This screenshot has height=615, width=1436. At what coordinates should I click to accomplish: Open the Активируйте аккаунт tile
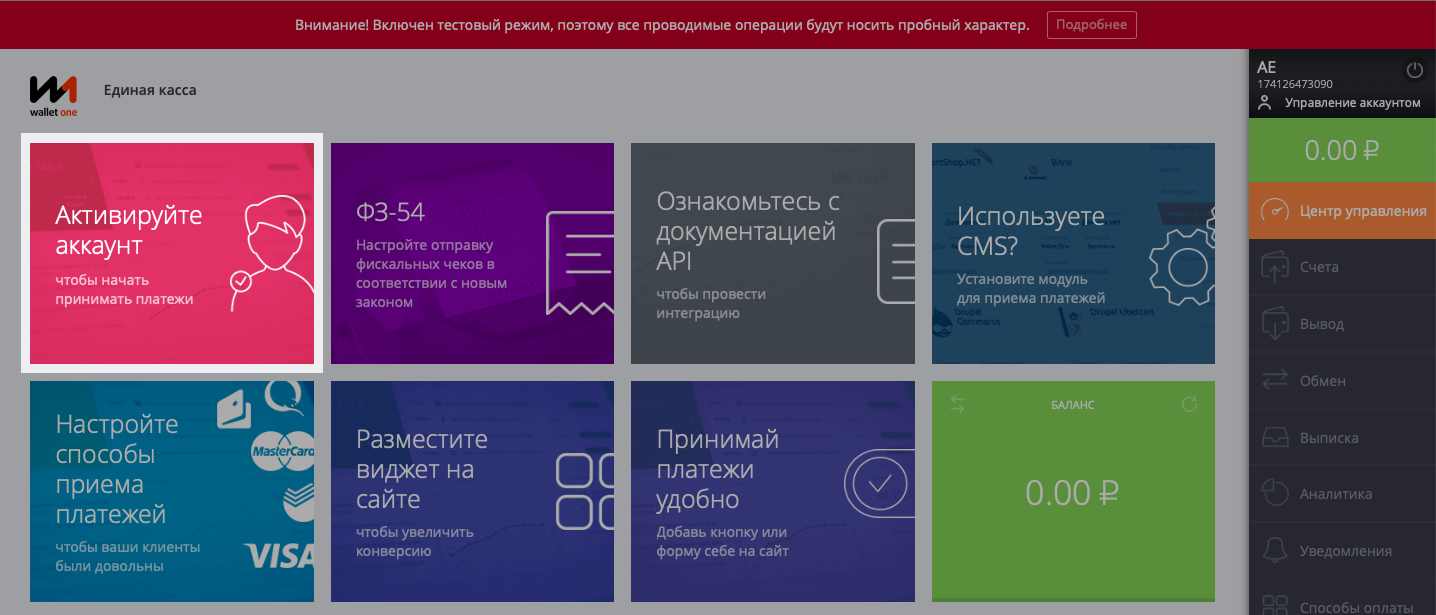click(x=172, y=253)
